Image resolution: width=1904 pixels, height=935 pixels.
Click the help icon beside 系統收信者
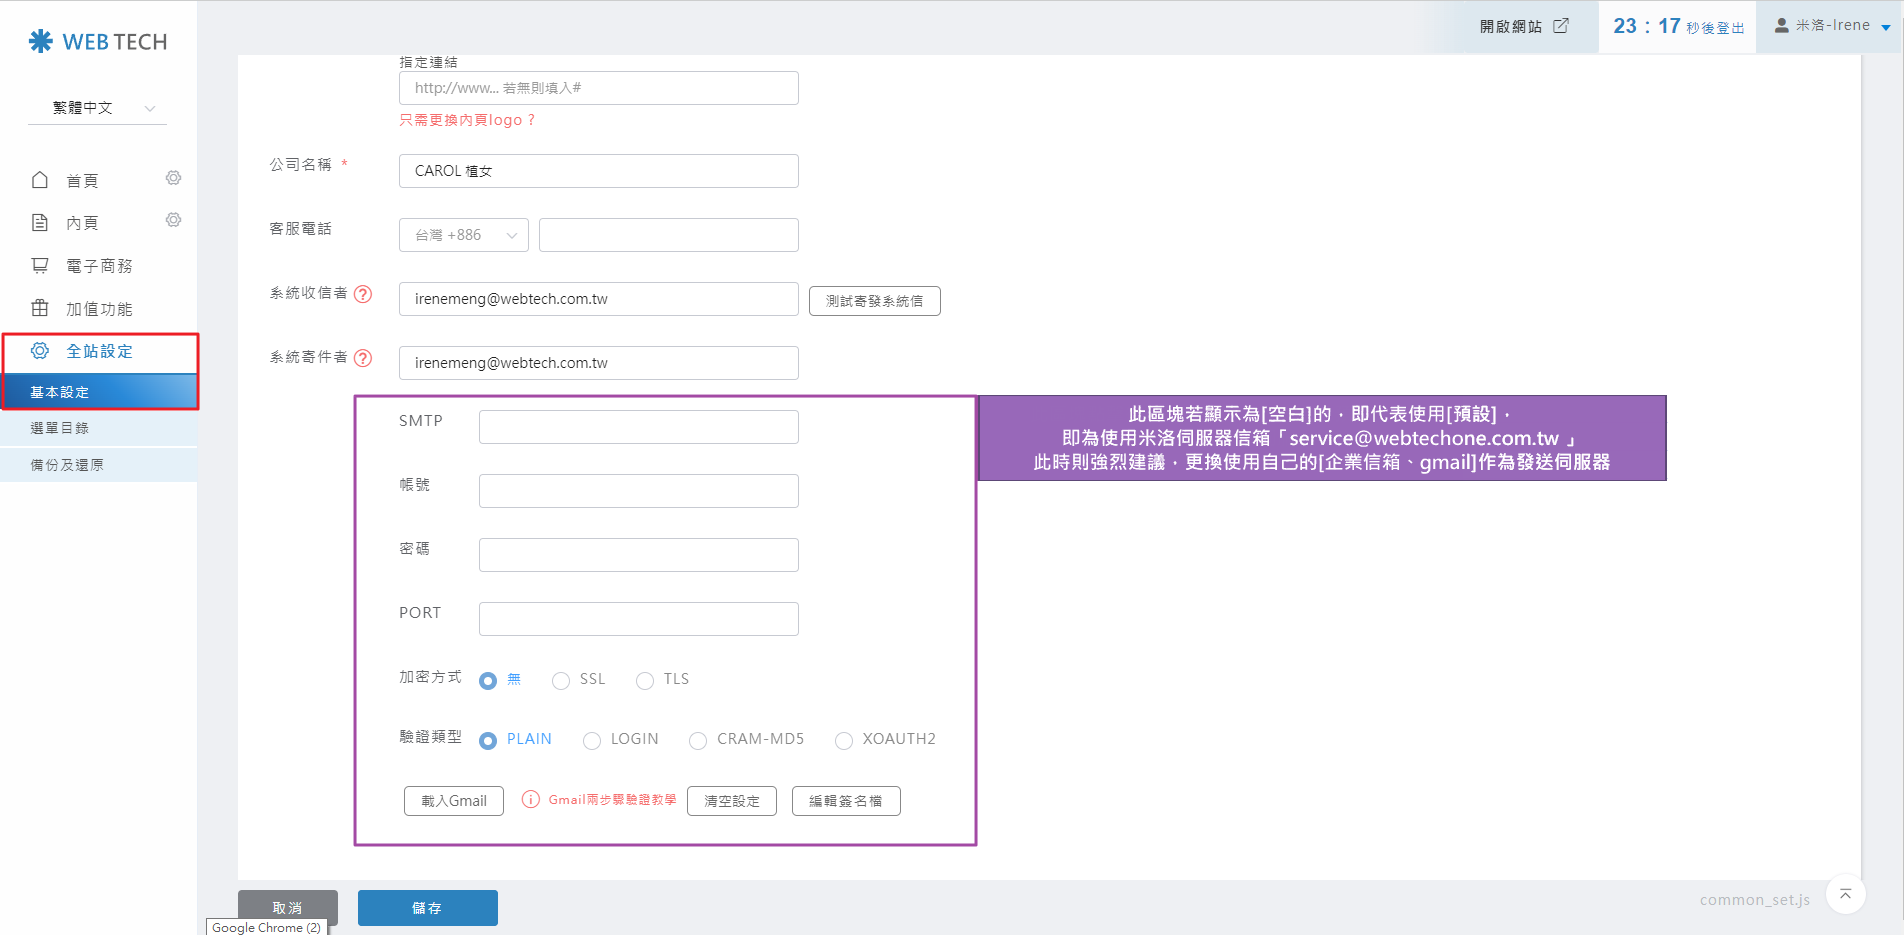click(363, 294)
